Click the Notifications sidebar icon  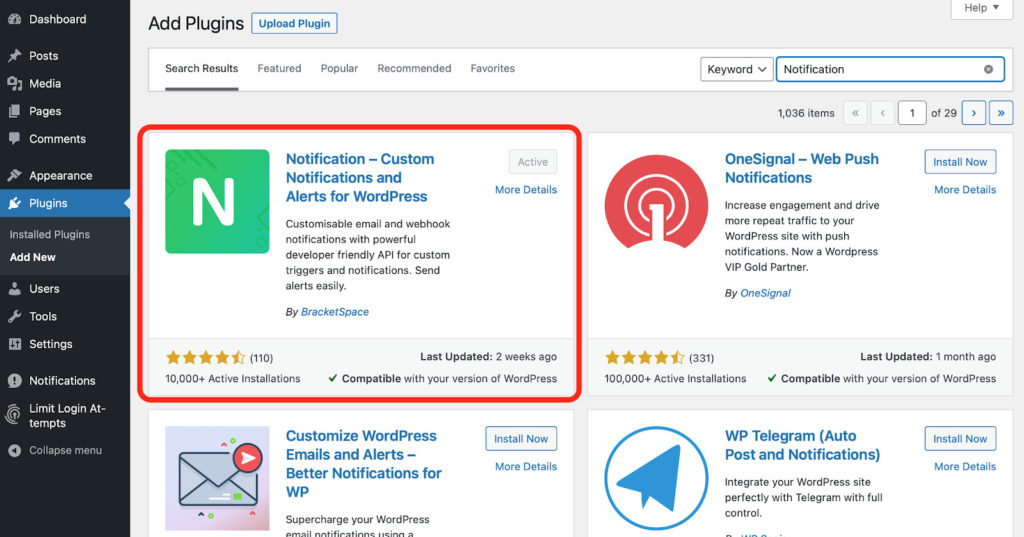(x=14, y=380)
